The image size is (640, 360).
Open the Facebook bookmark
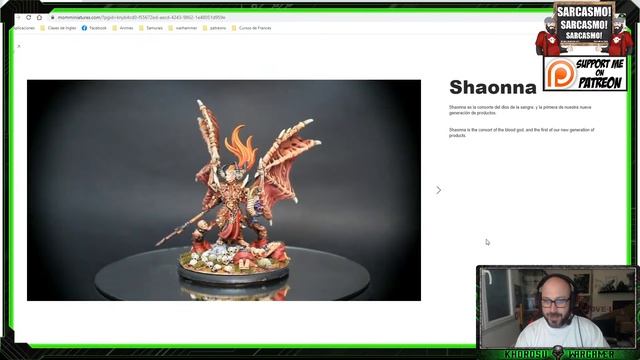tap(94, 28)
